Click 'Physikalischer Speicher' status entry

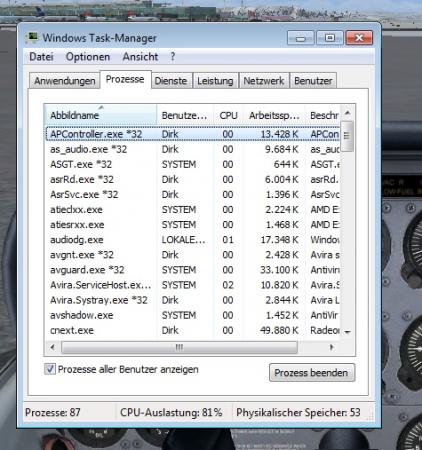click(x=298, y=412)
